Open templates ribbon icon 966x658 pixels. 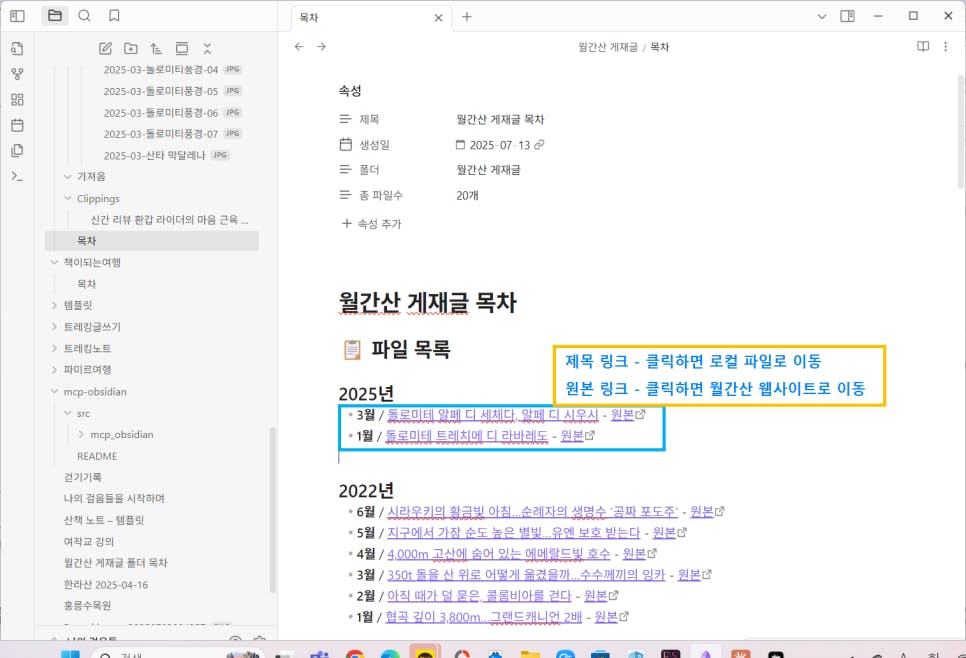[17, 151]
